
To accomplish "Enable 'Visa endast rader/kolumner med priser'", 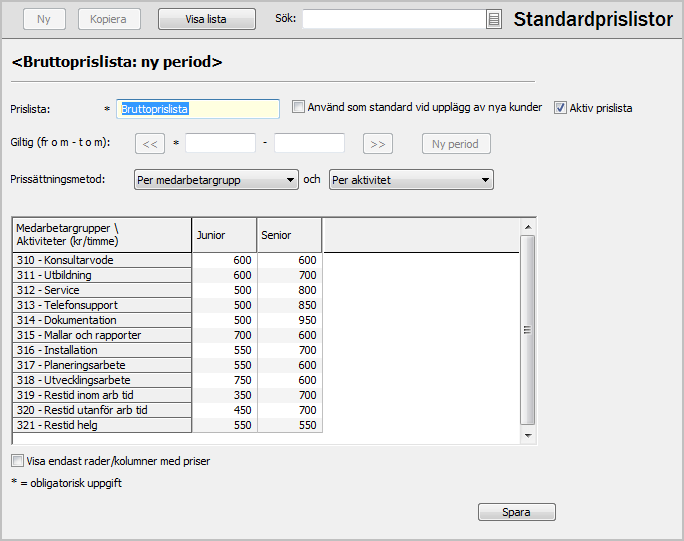I will coord(17,461).
